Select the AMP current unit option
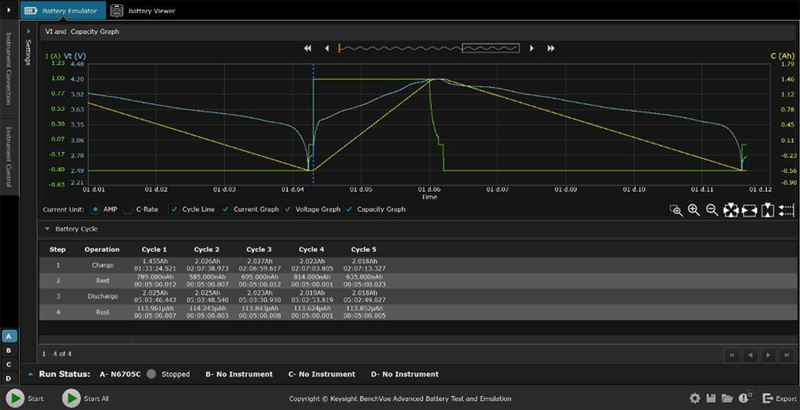This screenshot has width=800, height=410. (95, 210)
